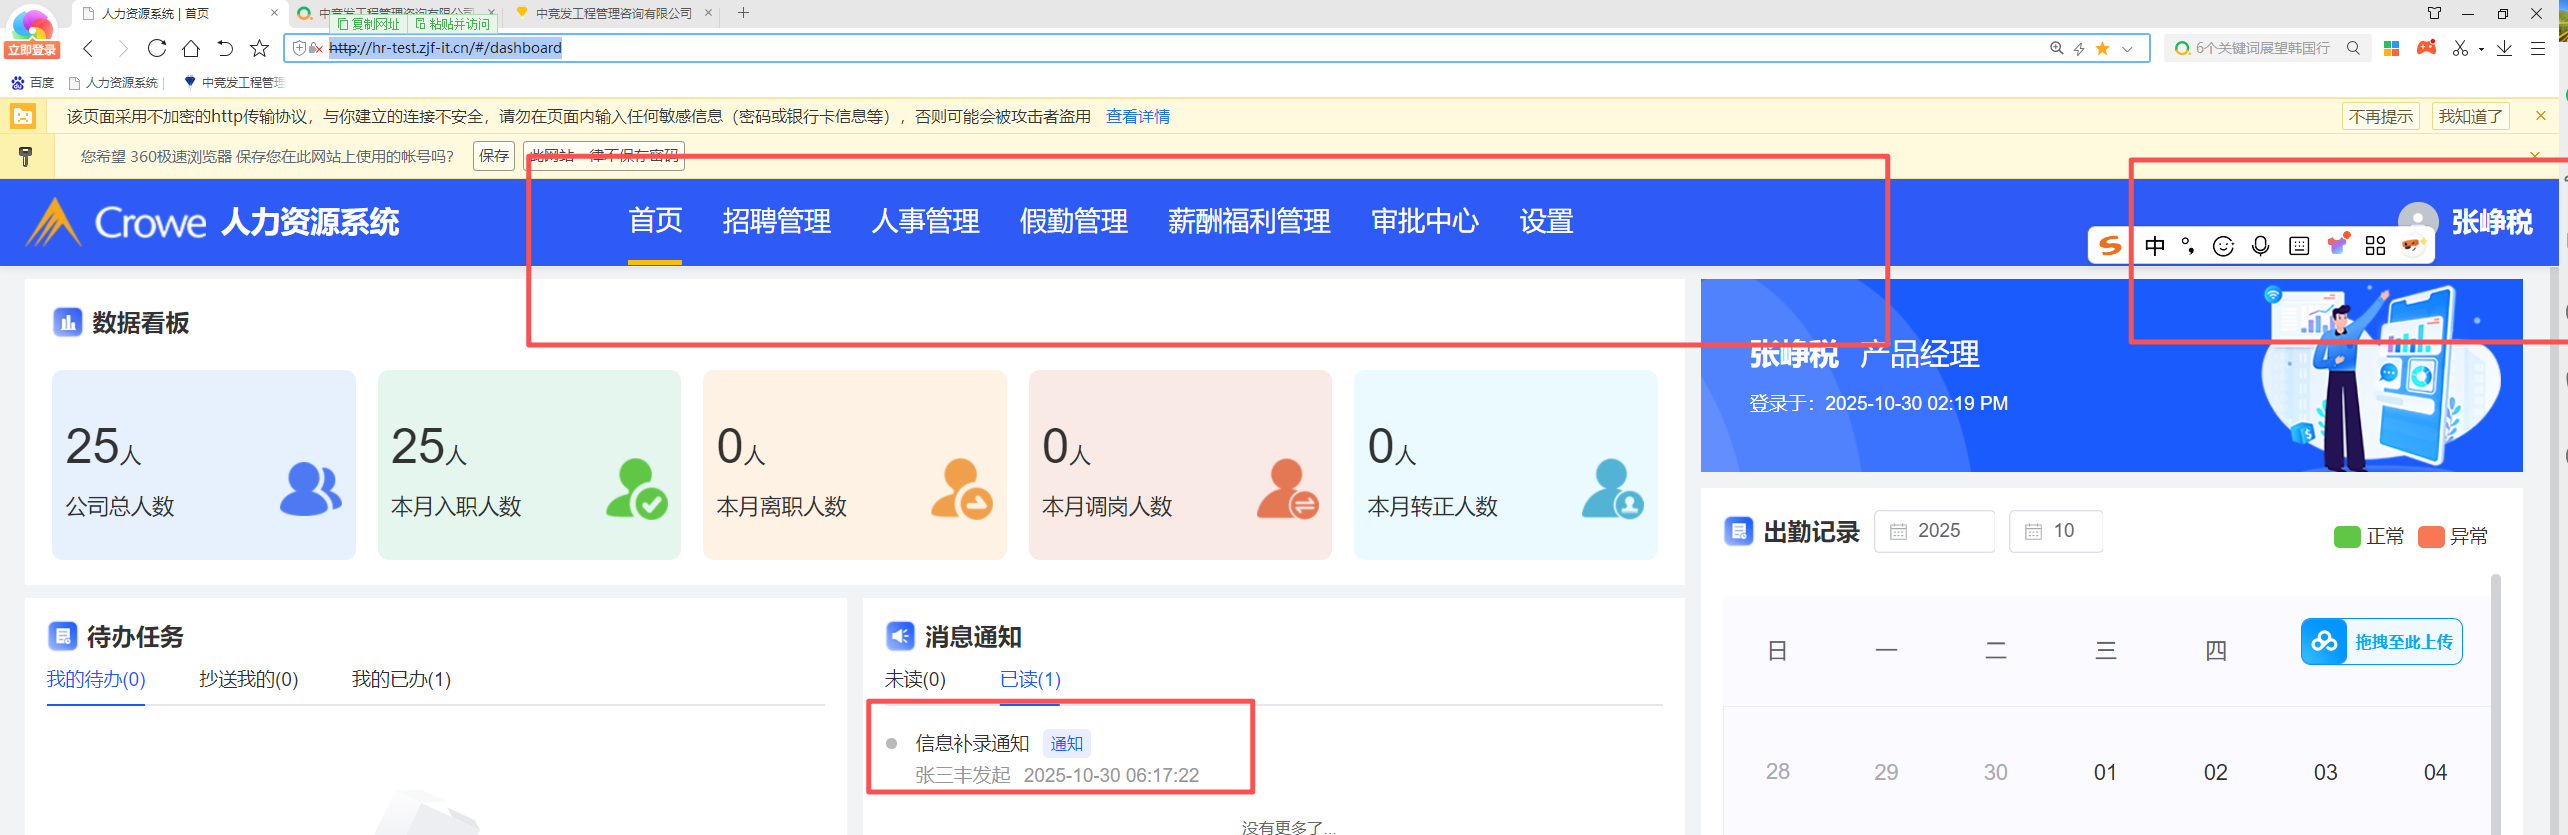Open the browser downloads icon

coord(2504,48)
